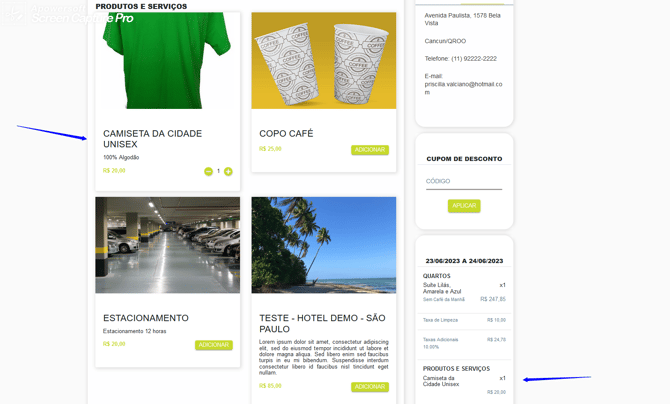Open the parking garage product image
The image size is (670, 404).
point(168,245)
